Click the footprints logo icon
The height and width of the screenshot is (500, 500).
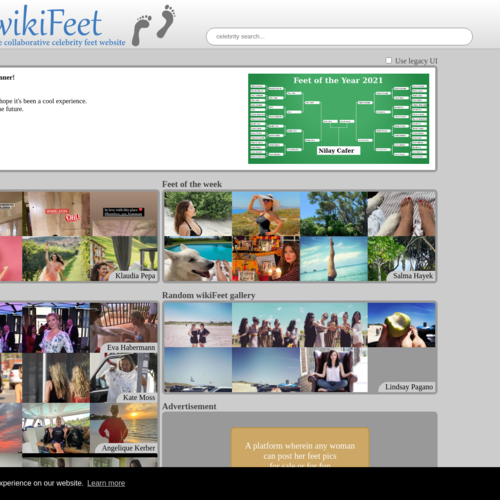pyautogui.click(x=154, y=25)
